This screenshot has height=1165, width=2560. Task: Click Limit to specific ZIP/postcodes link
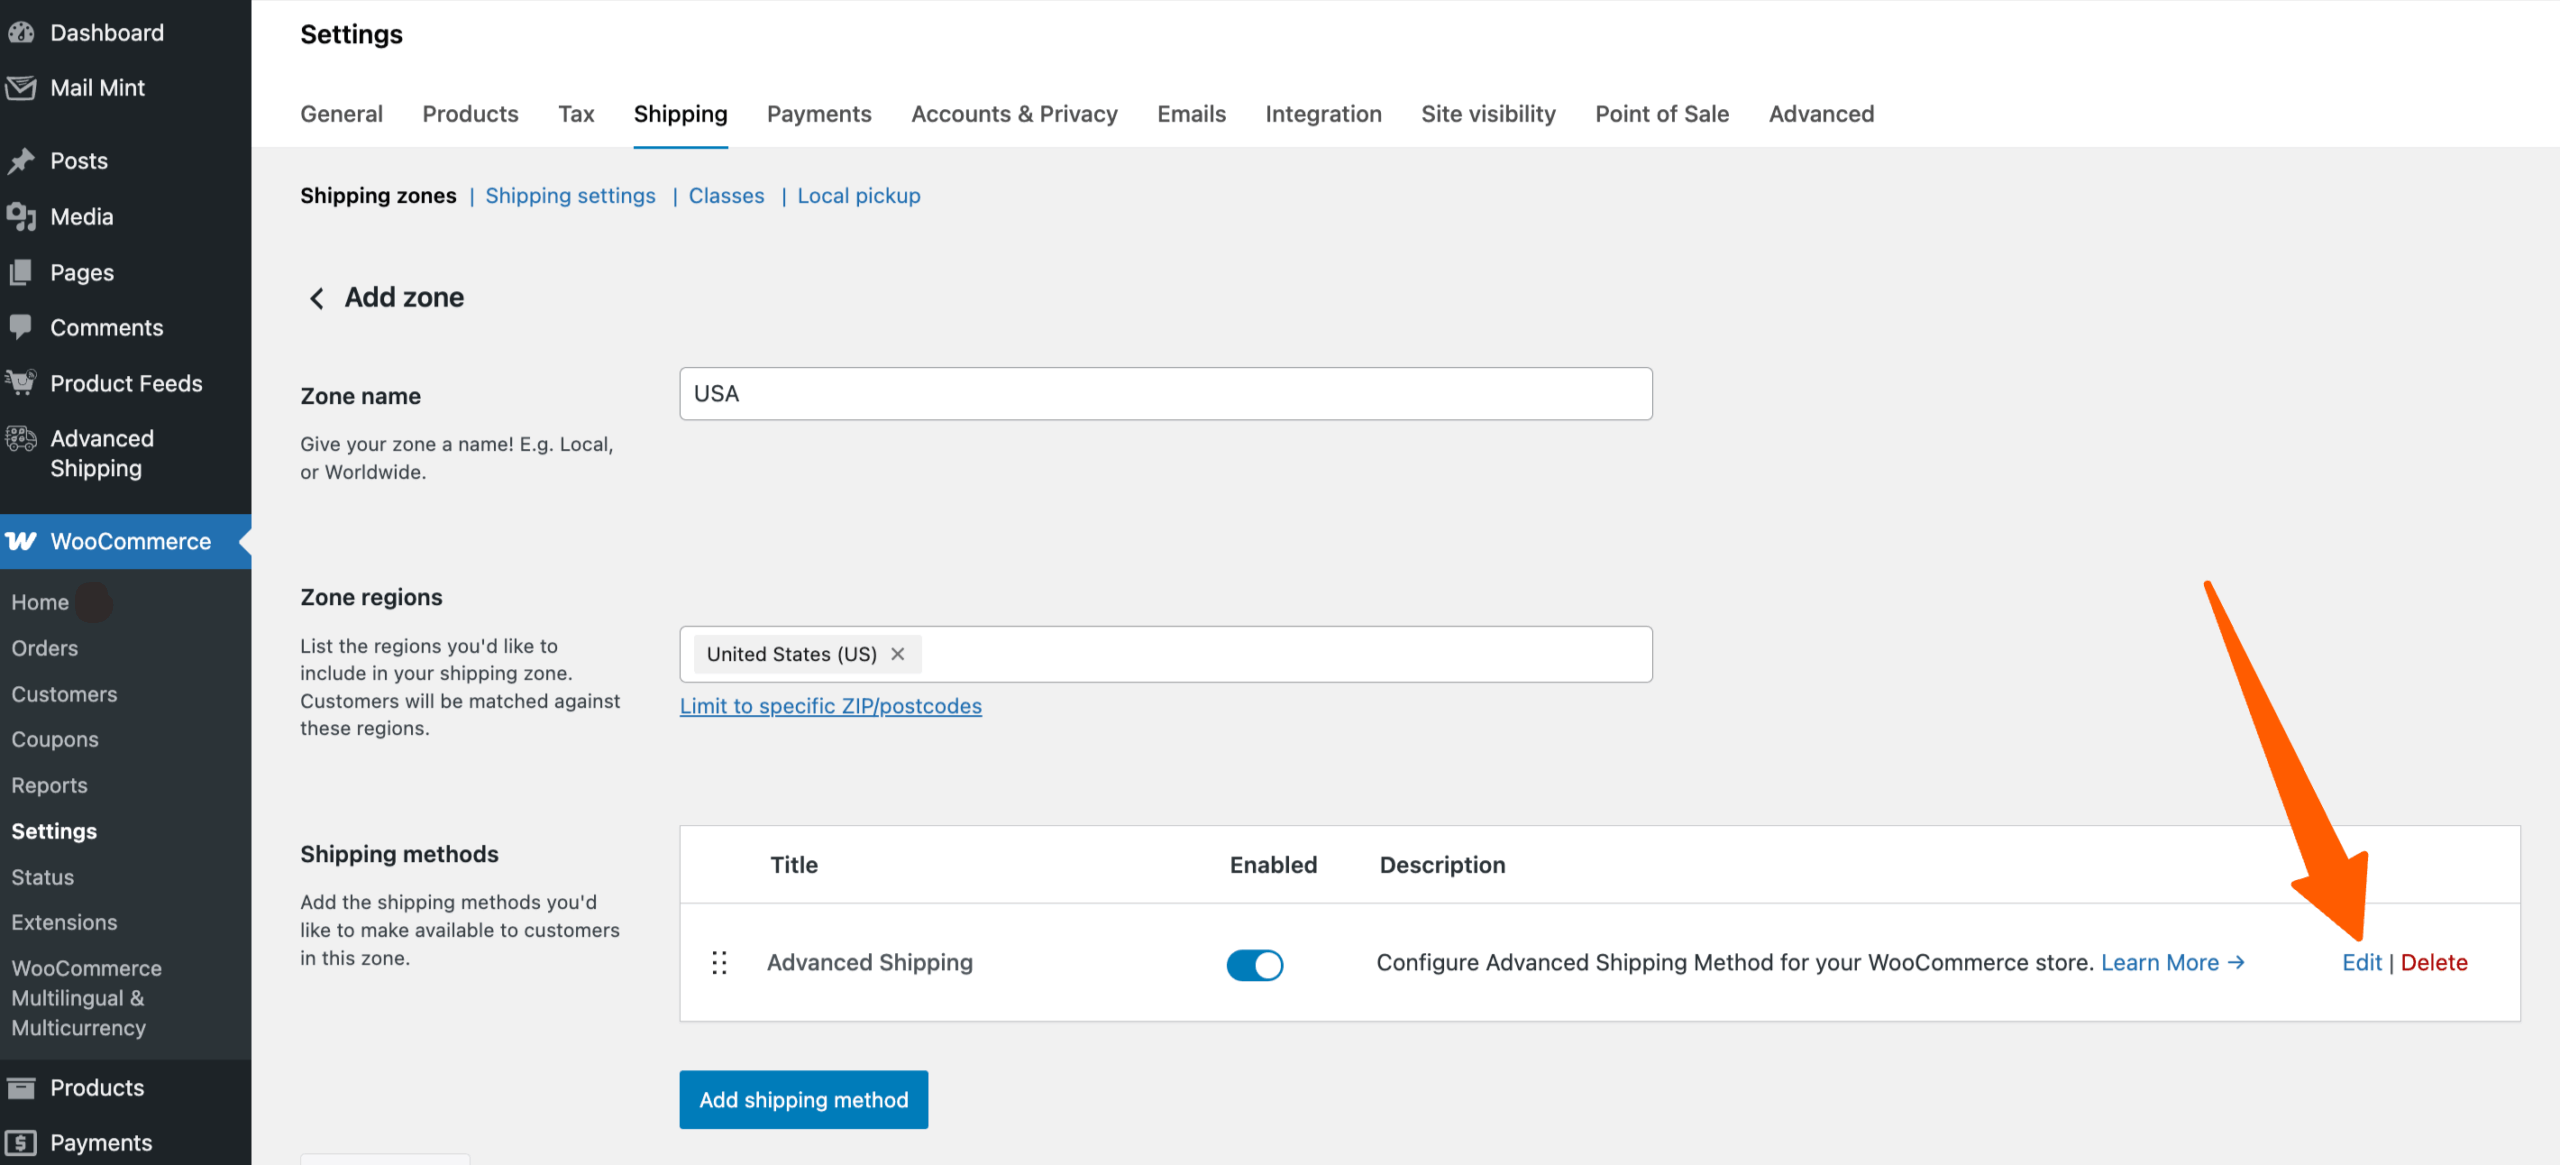pyautogui.click(x=830, y=706)
